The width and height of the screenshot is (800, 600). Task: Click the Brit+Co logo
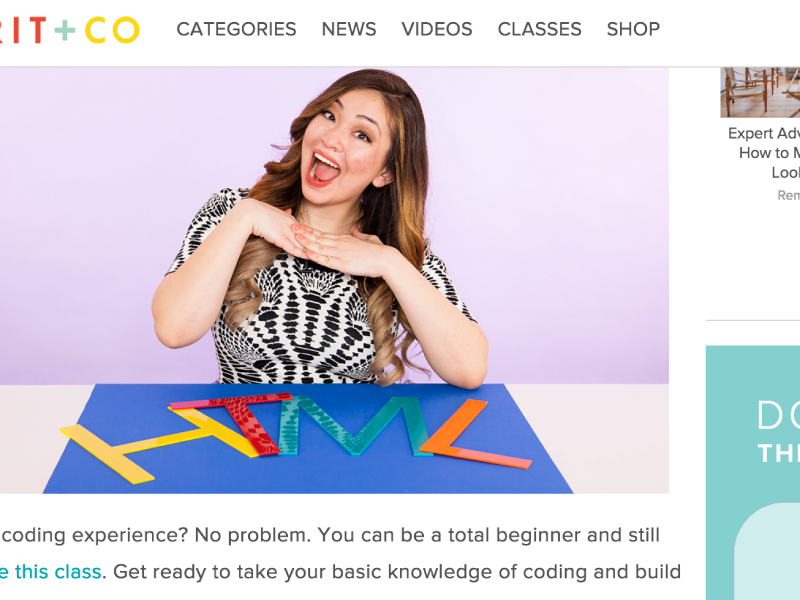tap(69, 30)
